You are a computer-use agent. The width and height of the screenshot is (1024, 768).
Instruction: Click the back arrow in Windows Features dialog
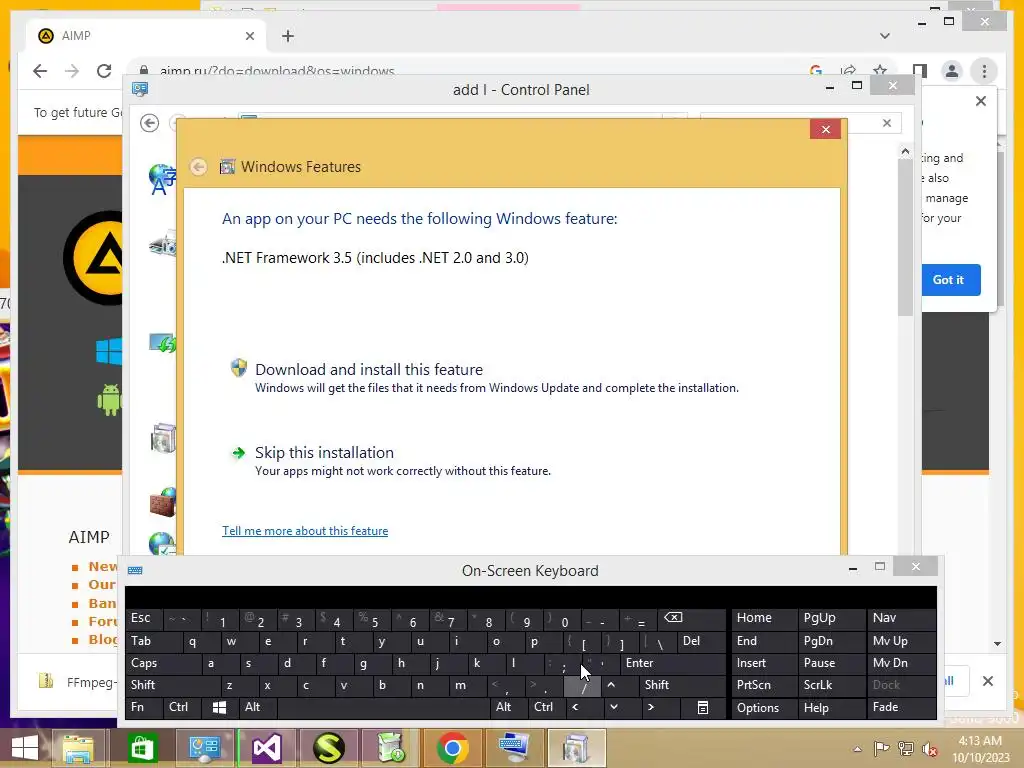tap(199, 167)
